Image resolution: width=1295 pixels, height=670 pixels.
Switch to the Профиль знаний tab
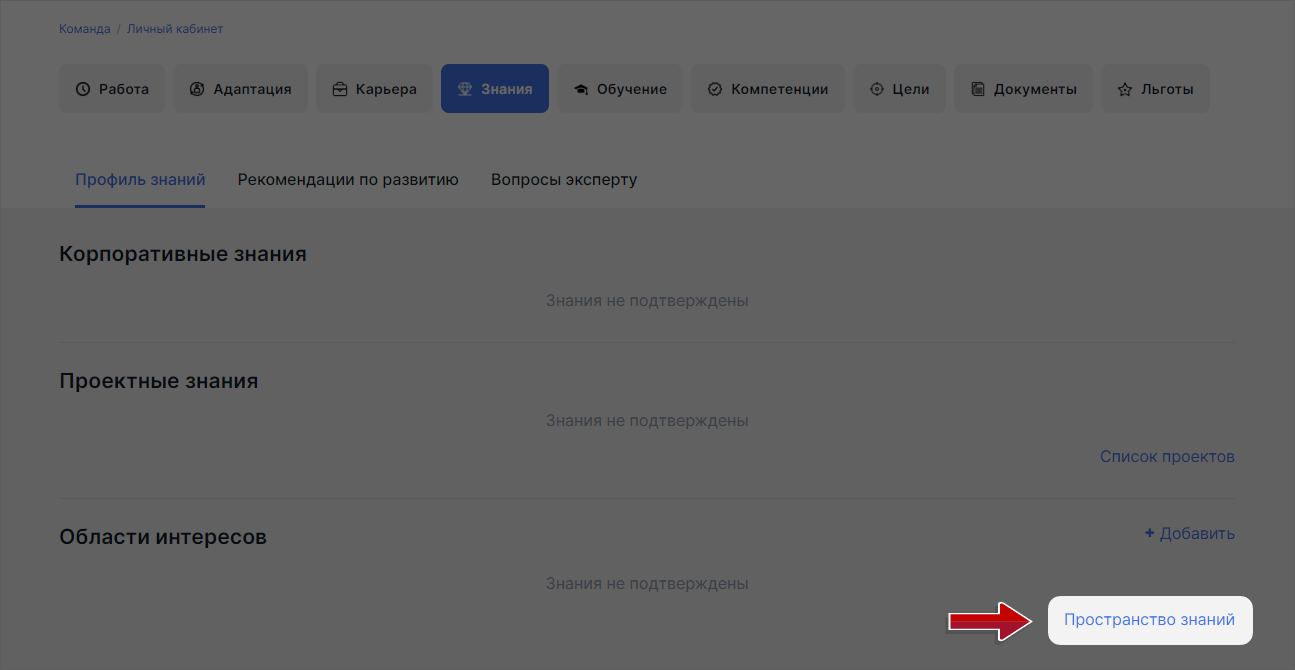(140, 179)
